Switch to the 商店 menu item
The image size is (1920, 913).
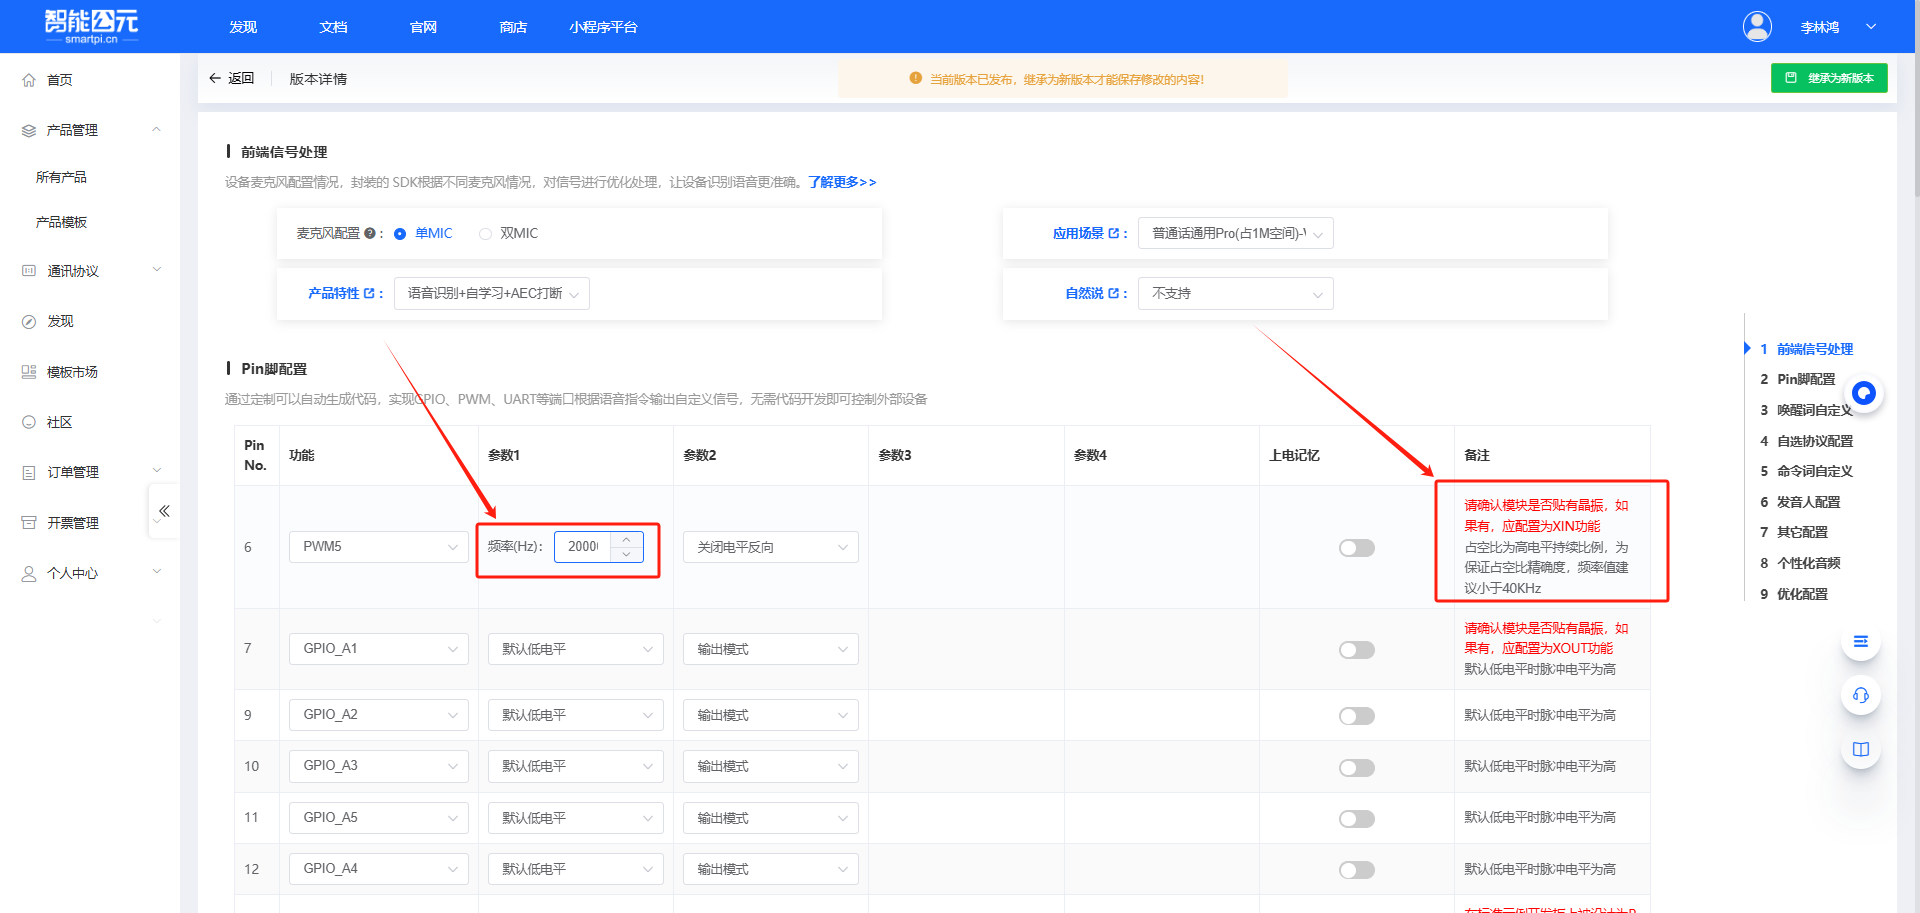coord(513,27)
